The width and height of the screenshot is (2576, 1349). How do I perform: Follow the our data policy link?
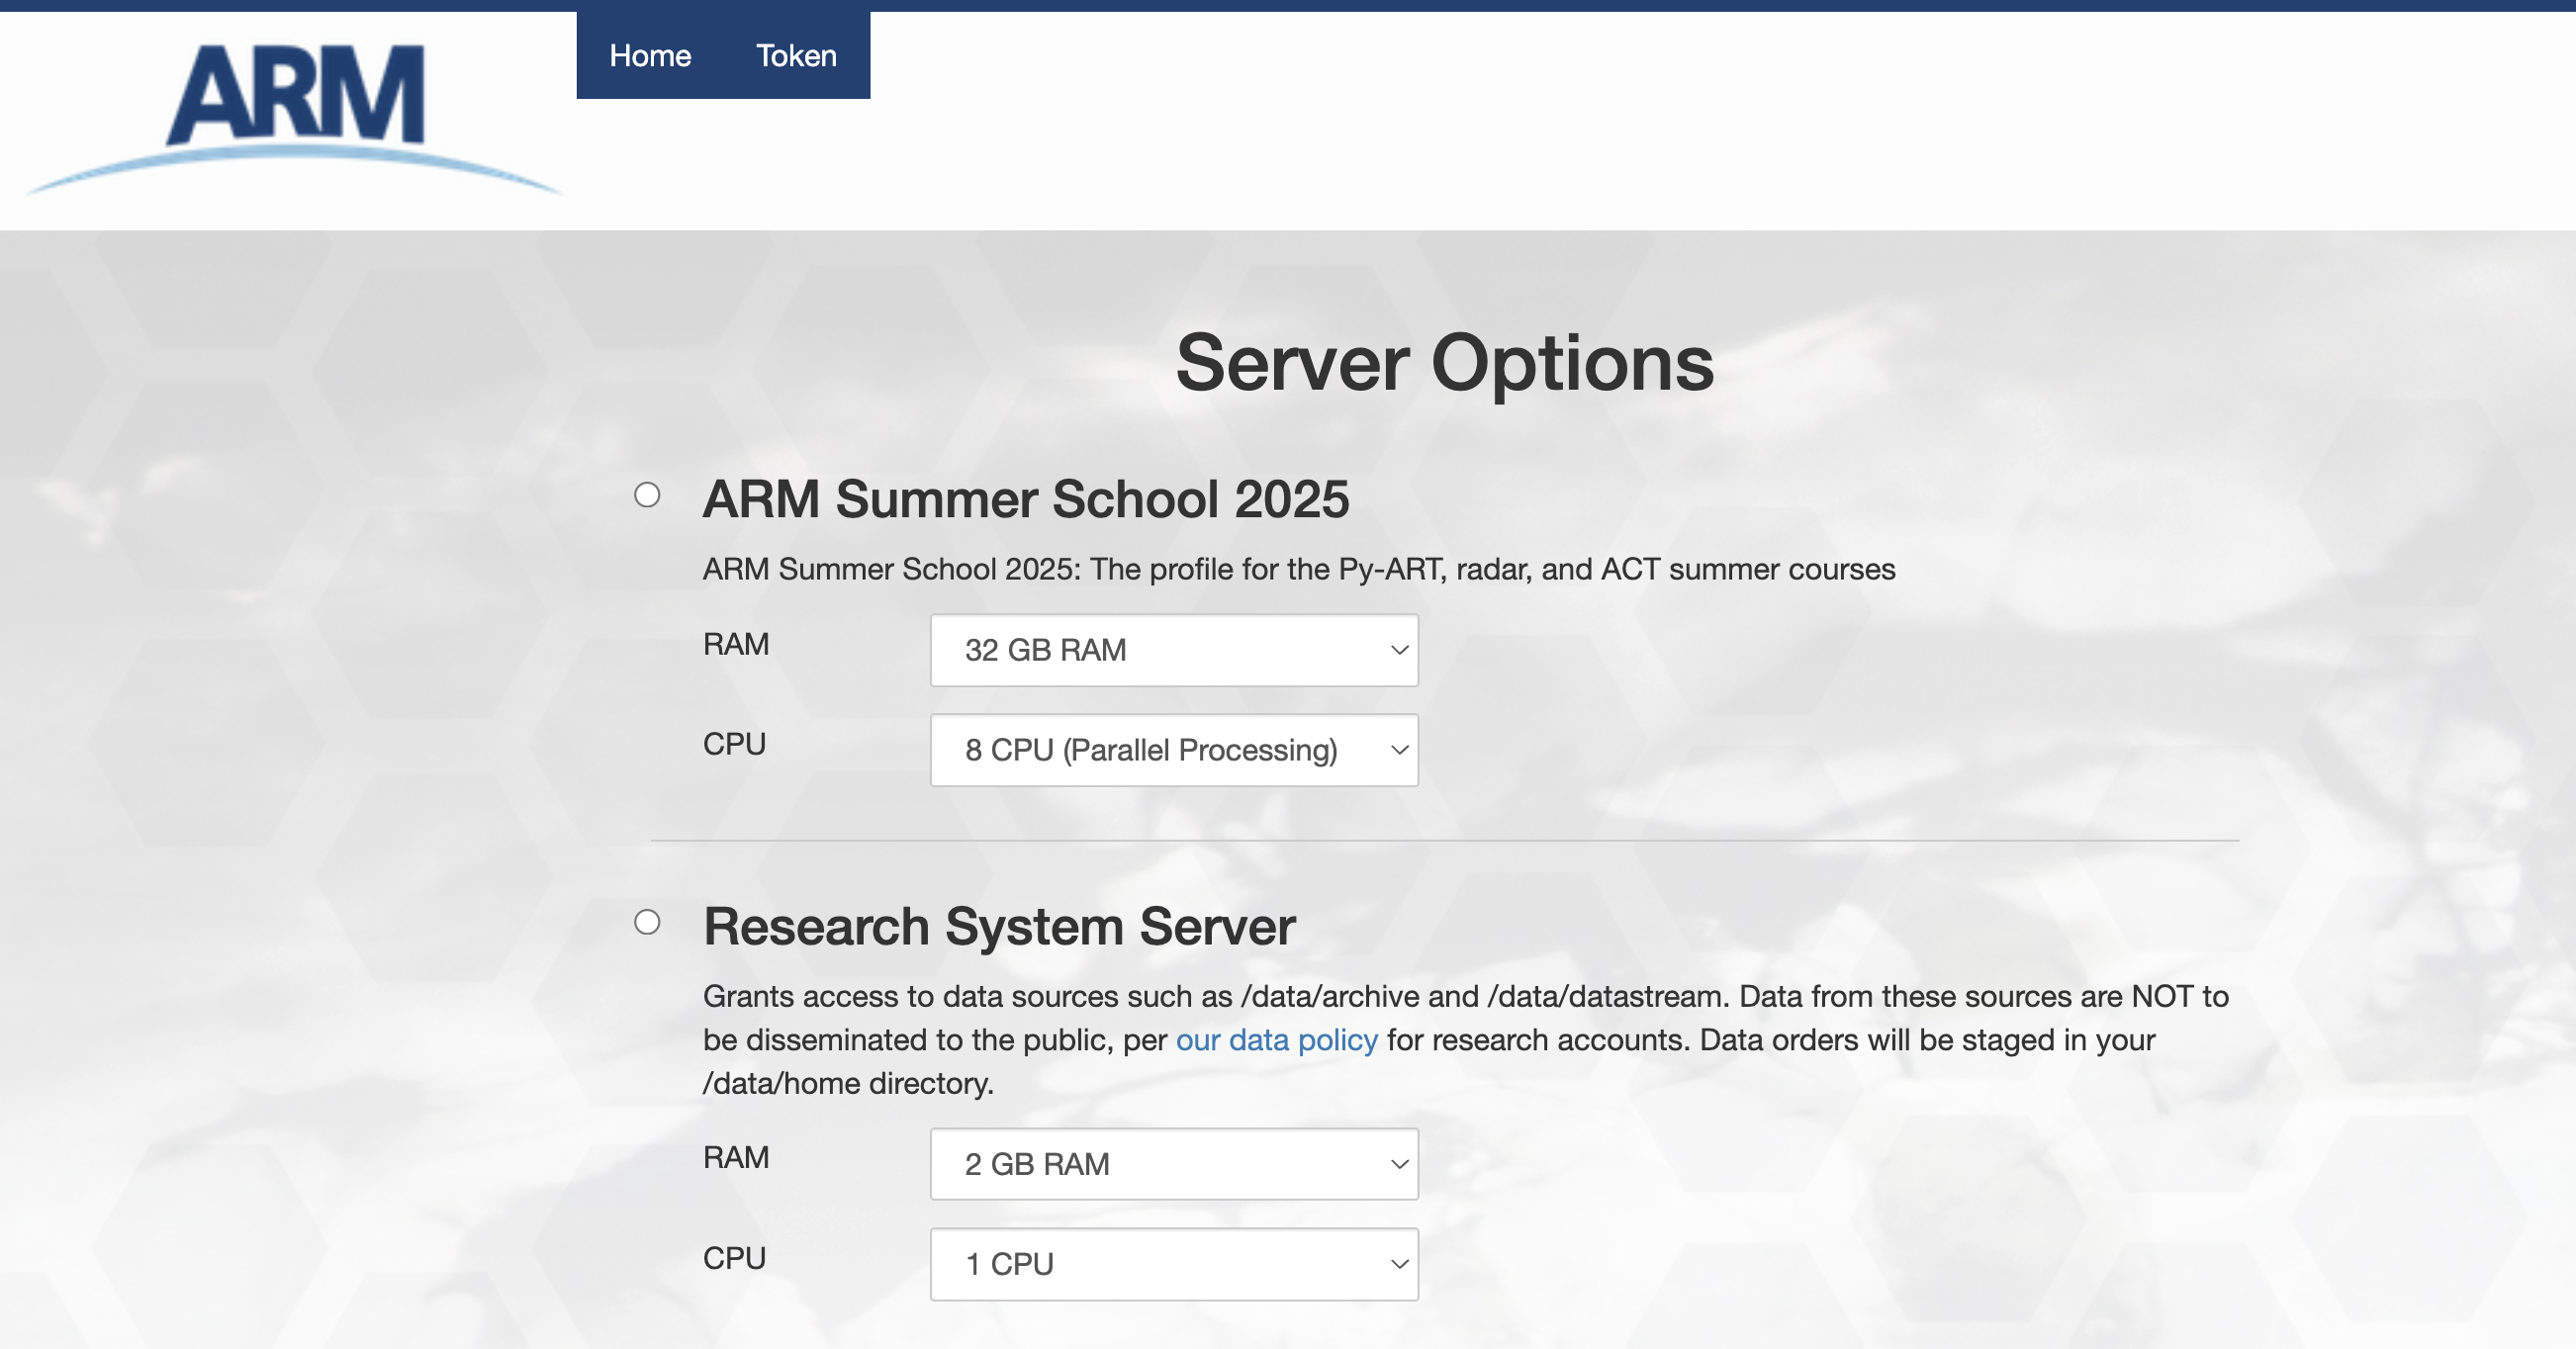click(1276, 1040)
